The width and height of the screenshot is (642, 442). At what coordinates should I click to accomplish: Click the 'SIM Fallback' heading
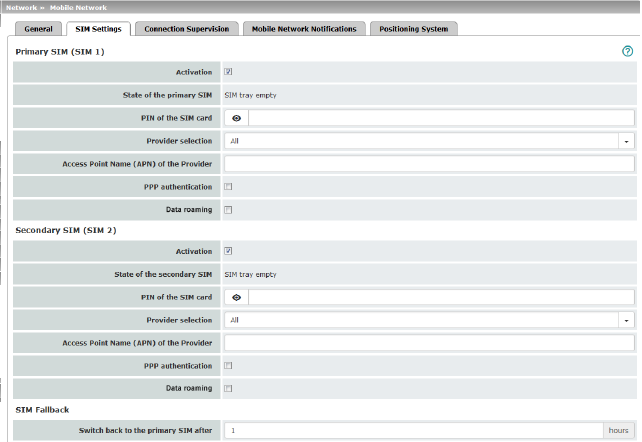(x=42, y=410)
